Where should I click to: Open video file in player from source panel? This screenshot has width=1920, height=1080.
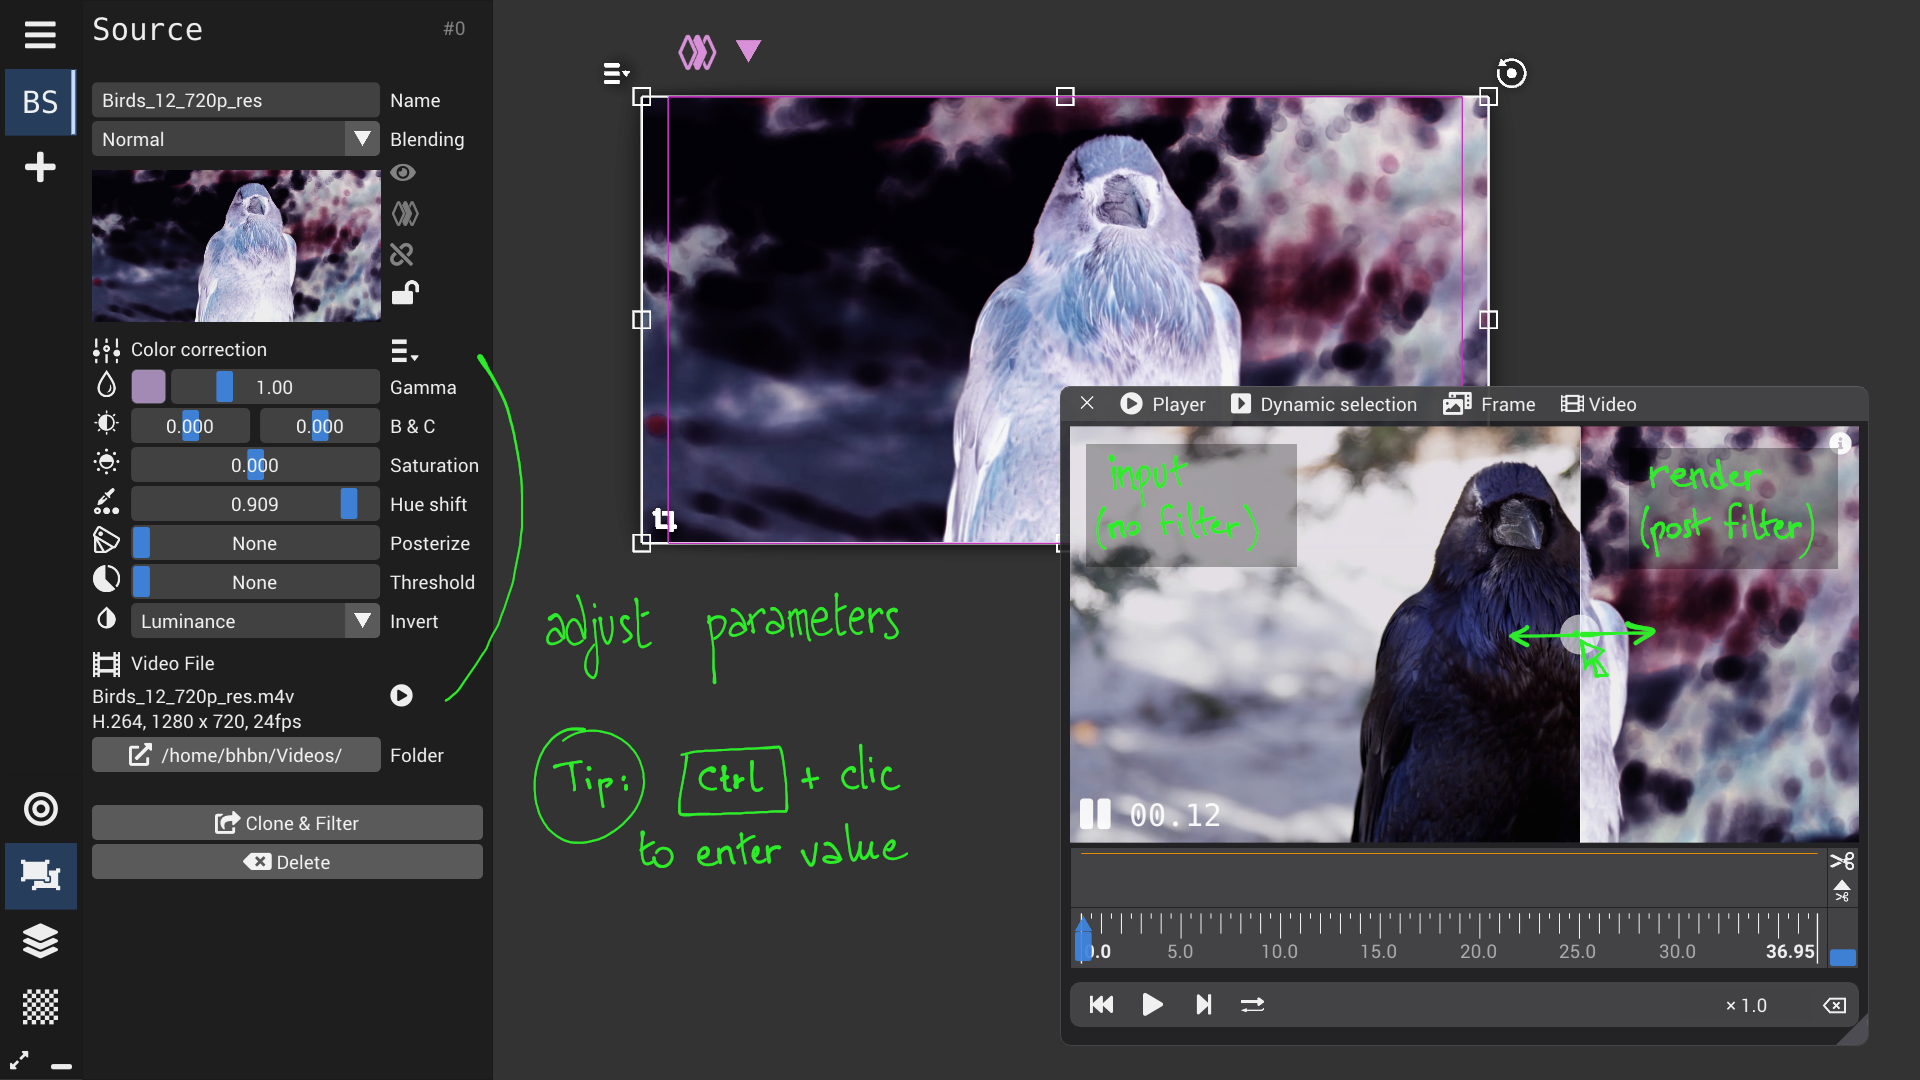click(x=401, y=695)
